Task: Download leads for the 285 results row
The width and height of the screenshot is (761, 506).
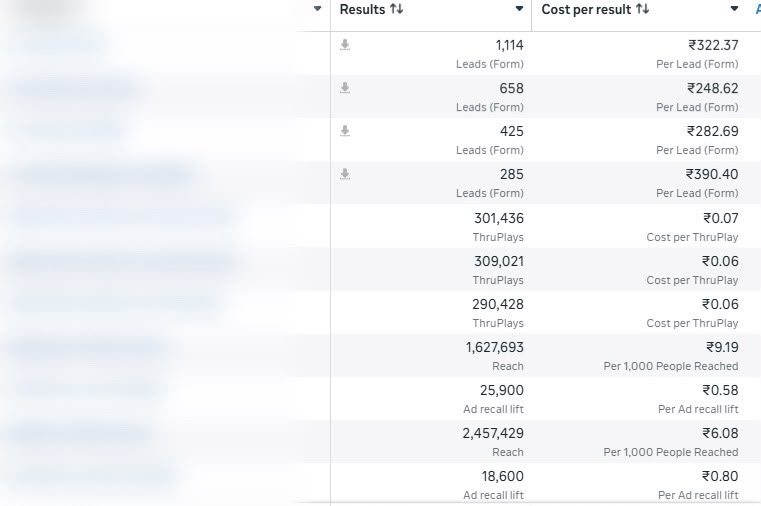Action: tap(345, 174)
